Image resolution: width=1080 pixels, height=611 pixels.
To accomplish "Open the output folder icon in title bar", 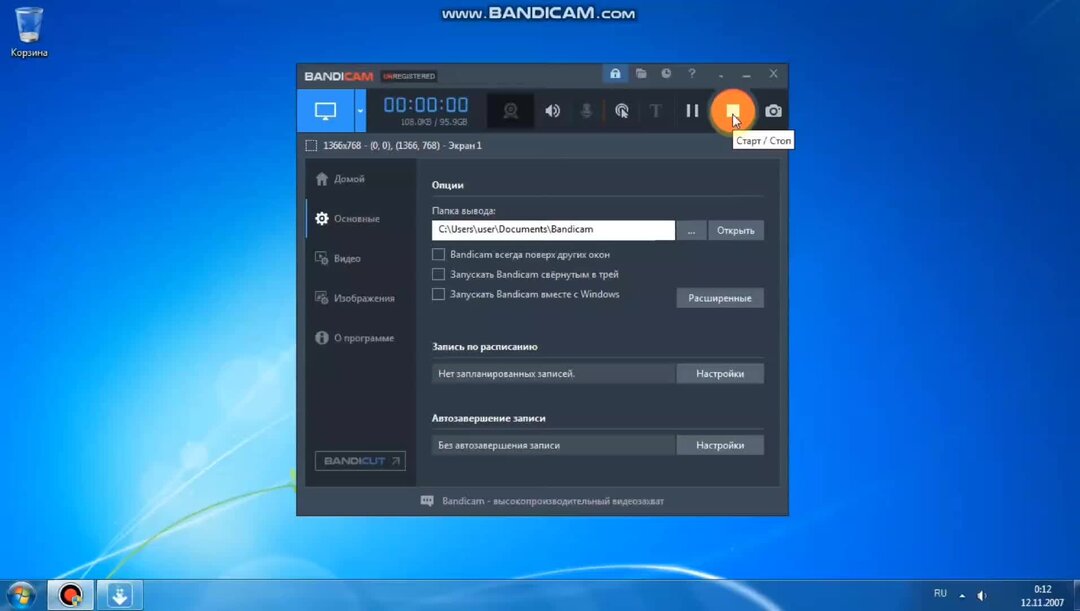I will pos(641,74).
